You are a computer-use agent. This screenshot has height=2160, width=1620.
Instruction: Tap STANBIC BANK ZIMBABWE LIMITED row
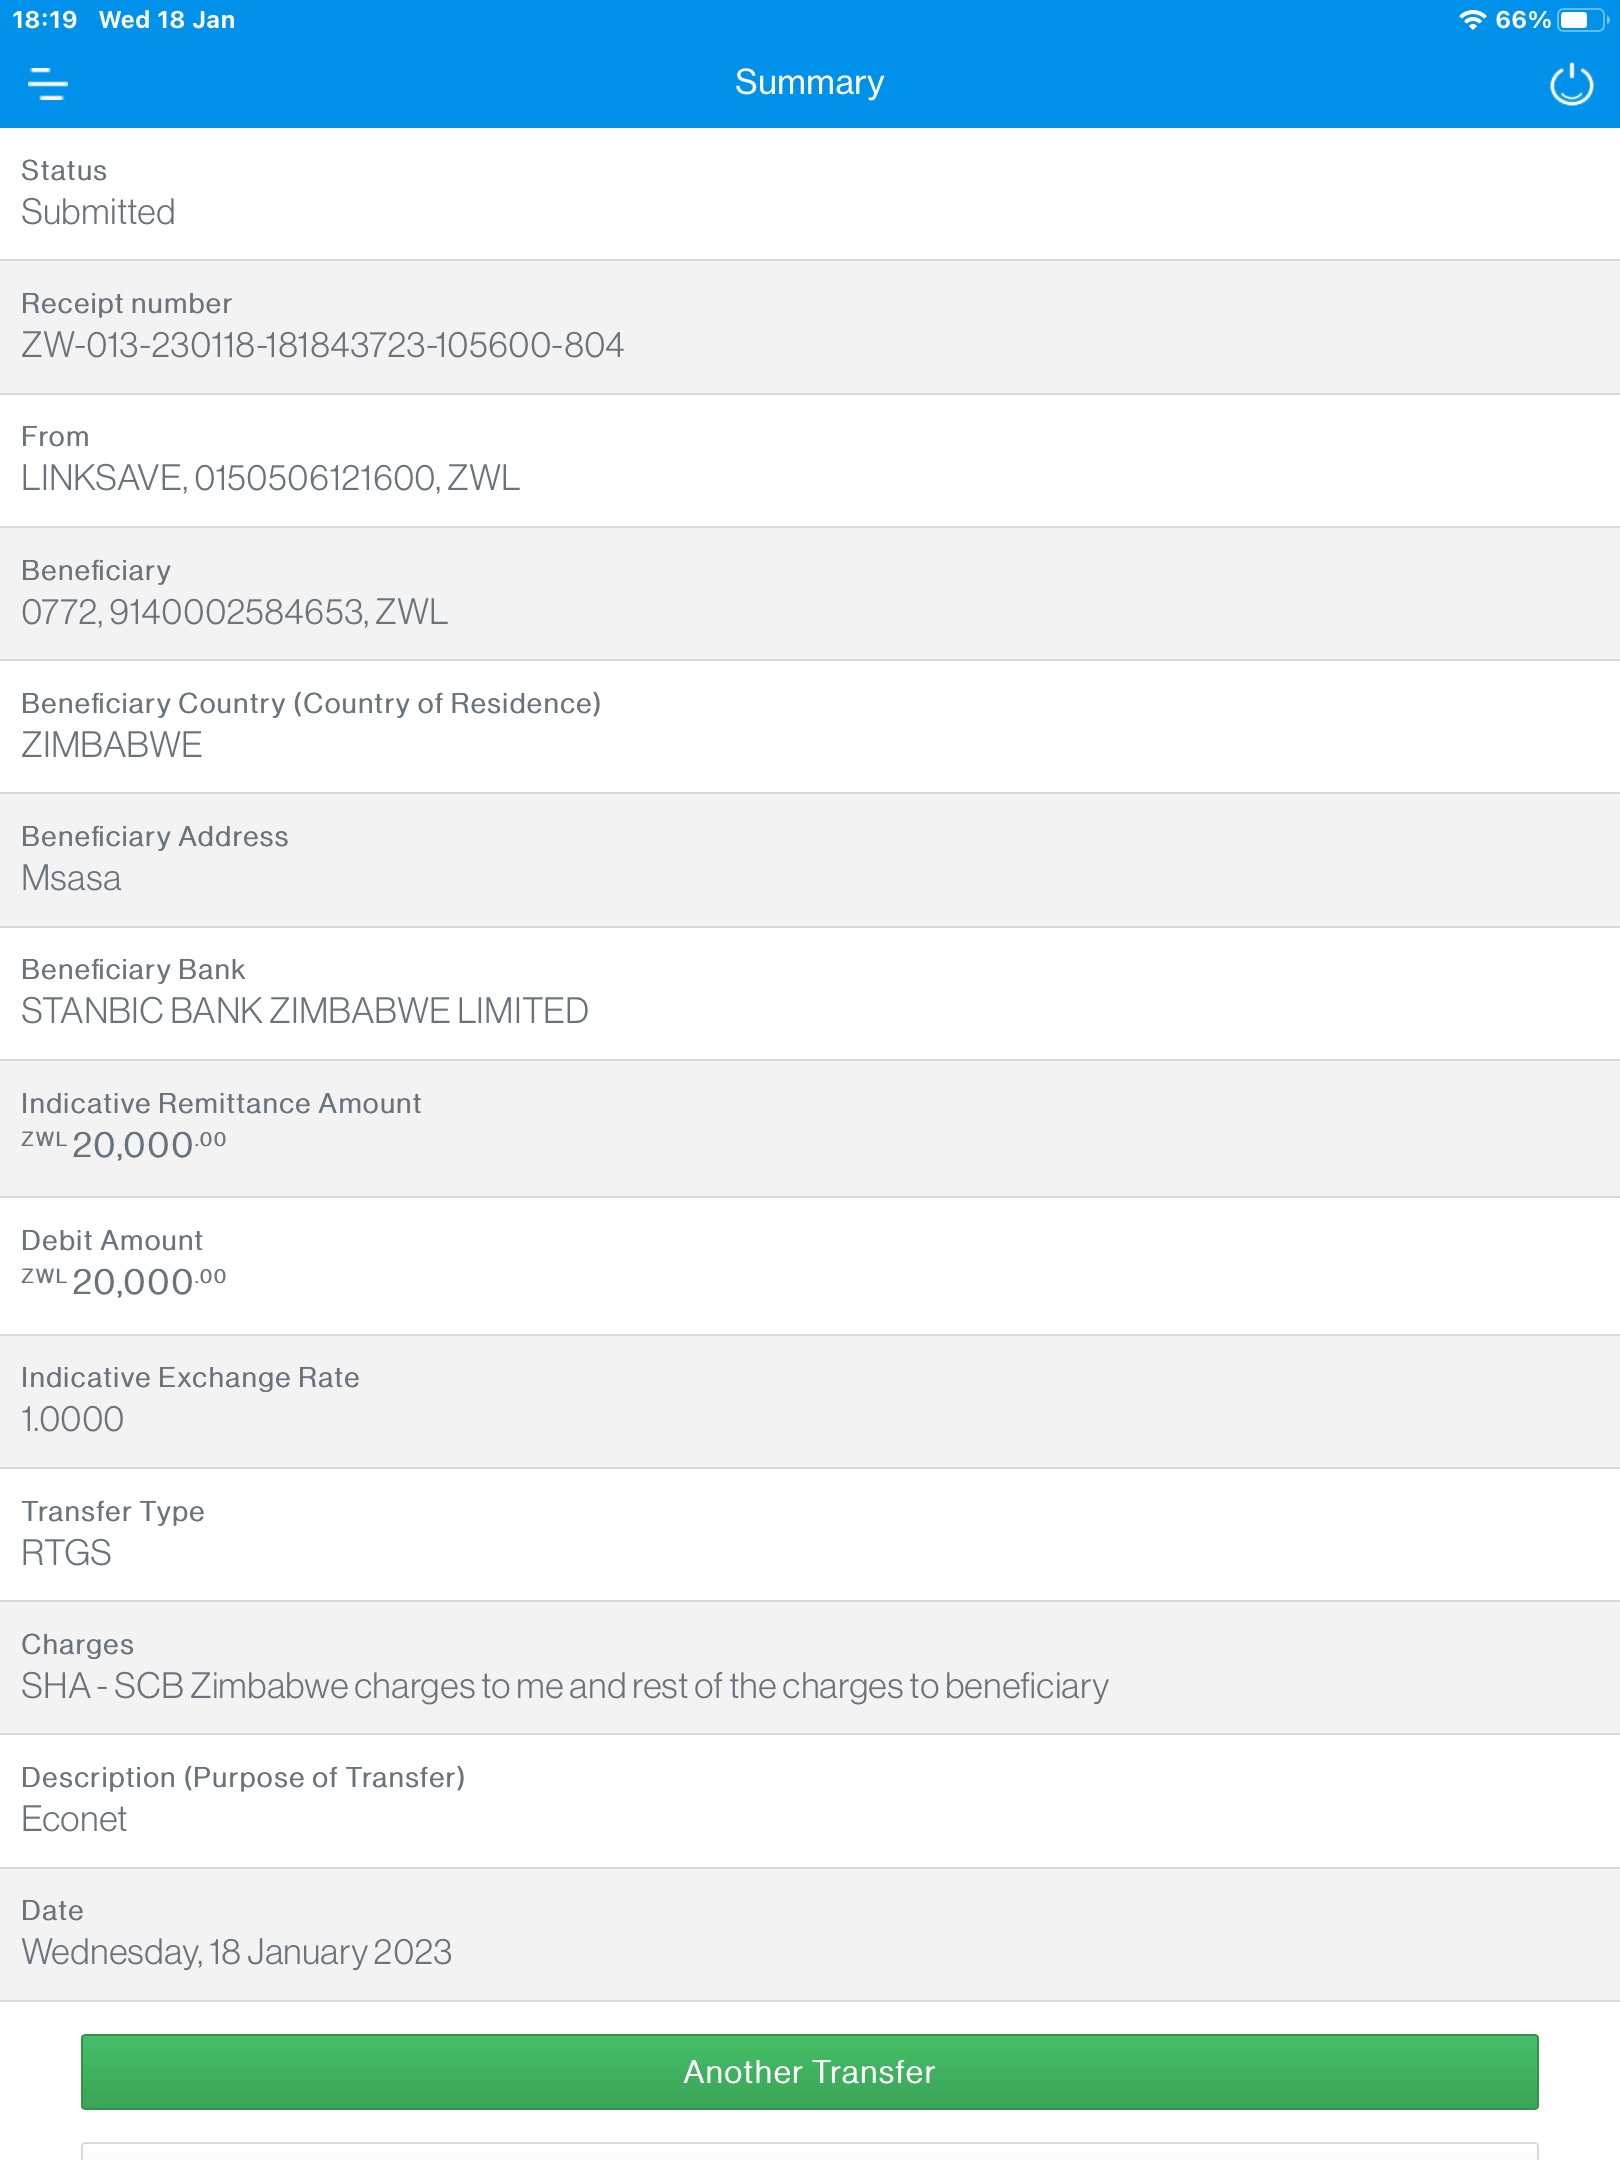(x=810, y=994)
